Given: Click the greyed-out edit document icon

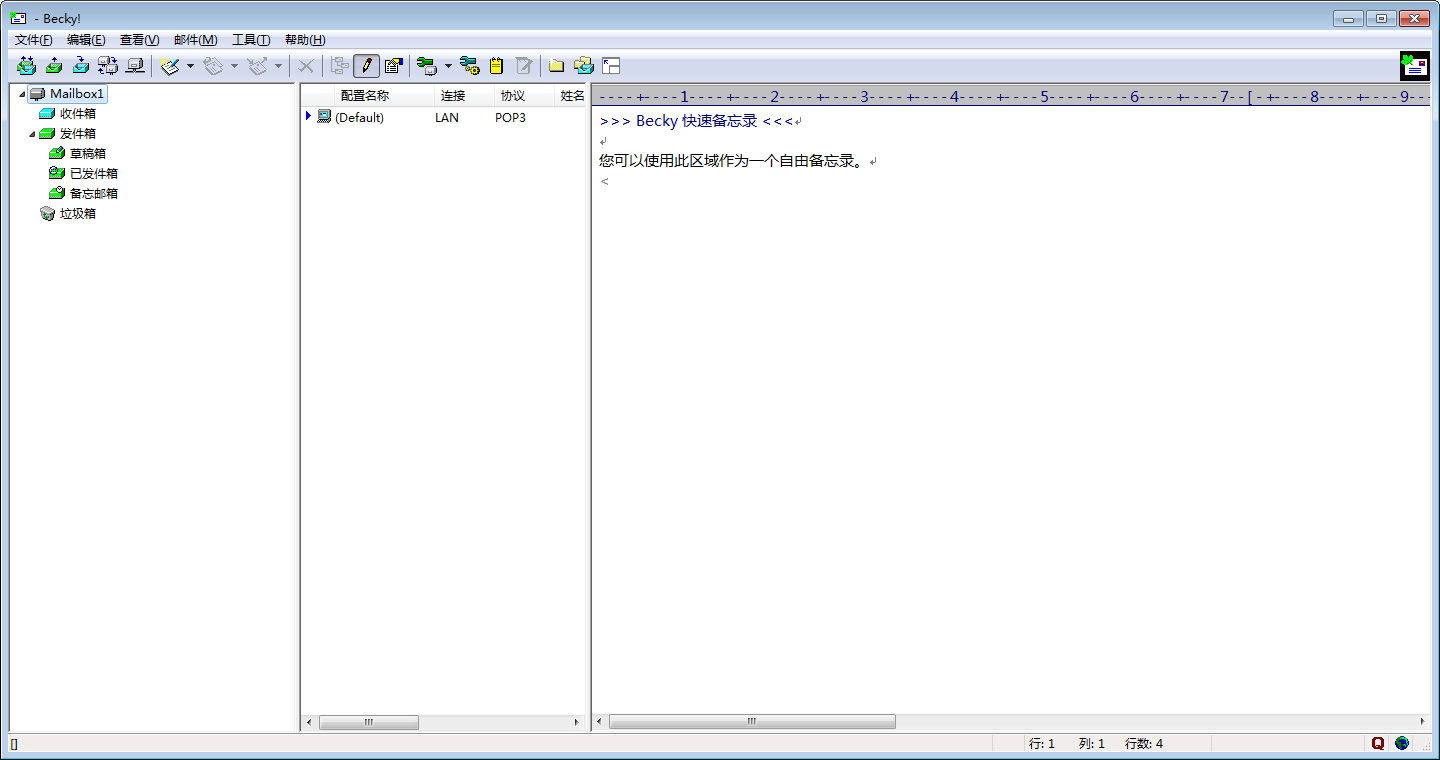Looking at the screenshot, I should click(x=523, y=66).
